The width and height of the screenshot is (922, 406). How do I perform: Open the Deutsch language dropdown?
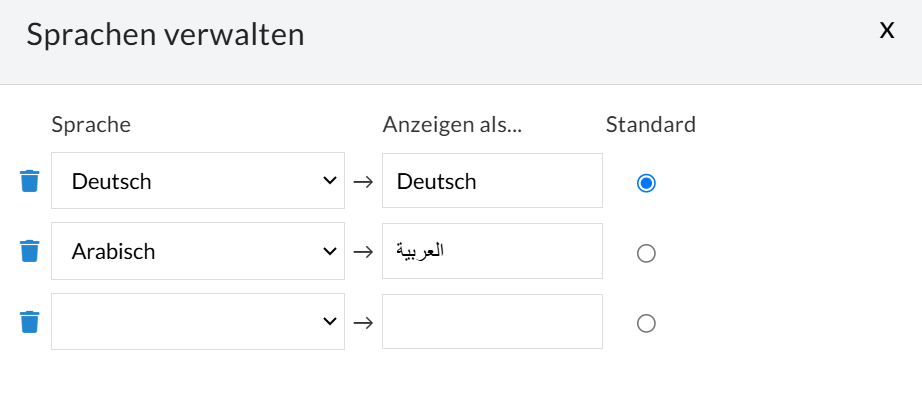pos(198,181)
